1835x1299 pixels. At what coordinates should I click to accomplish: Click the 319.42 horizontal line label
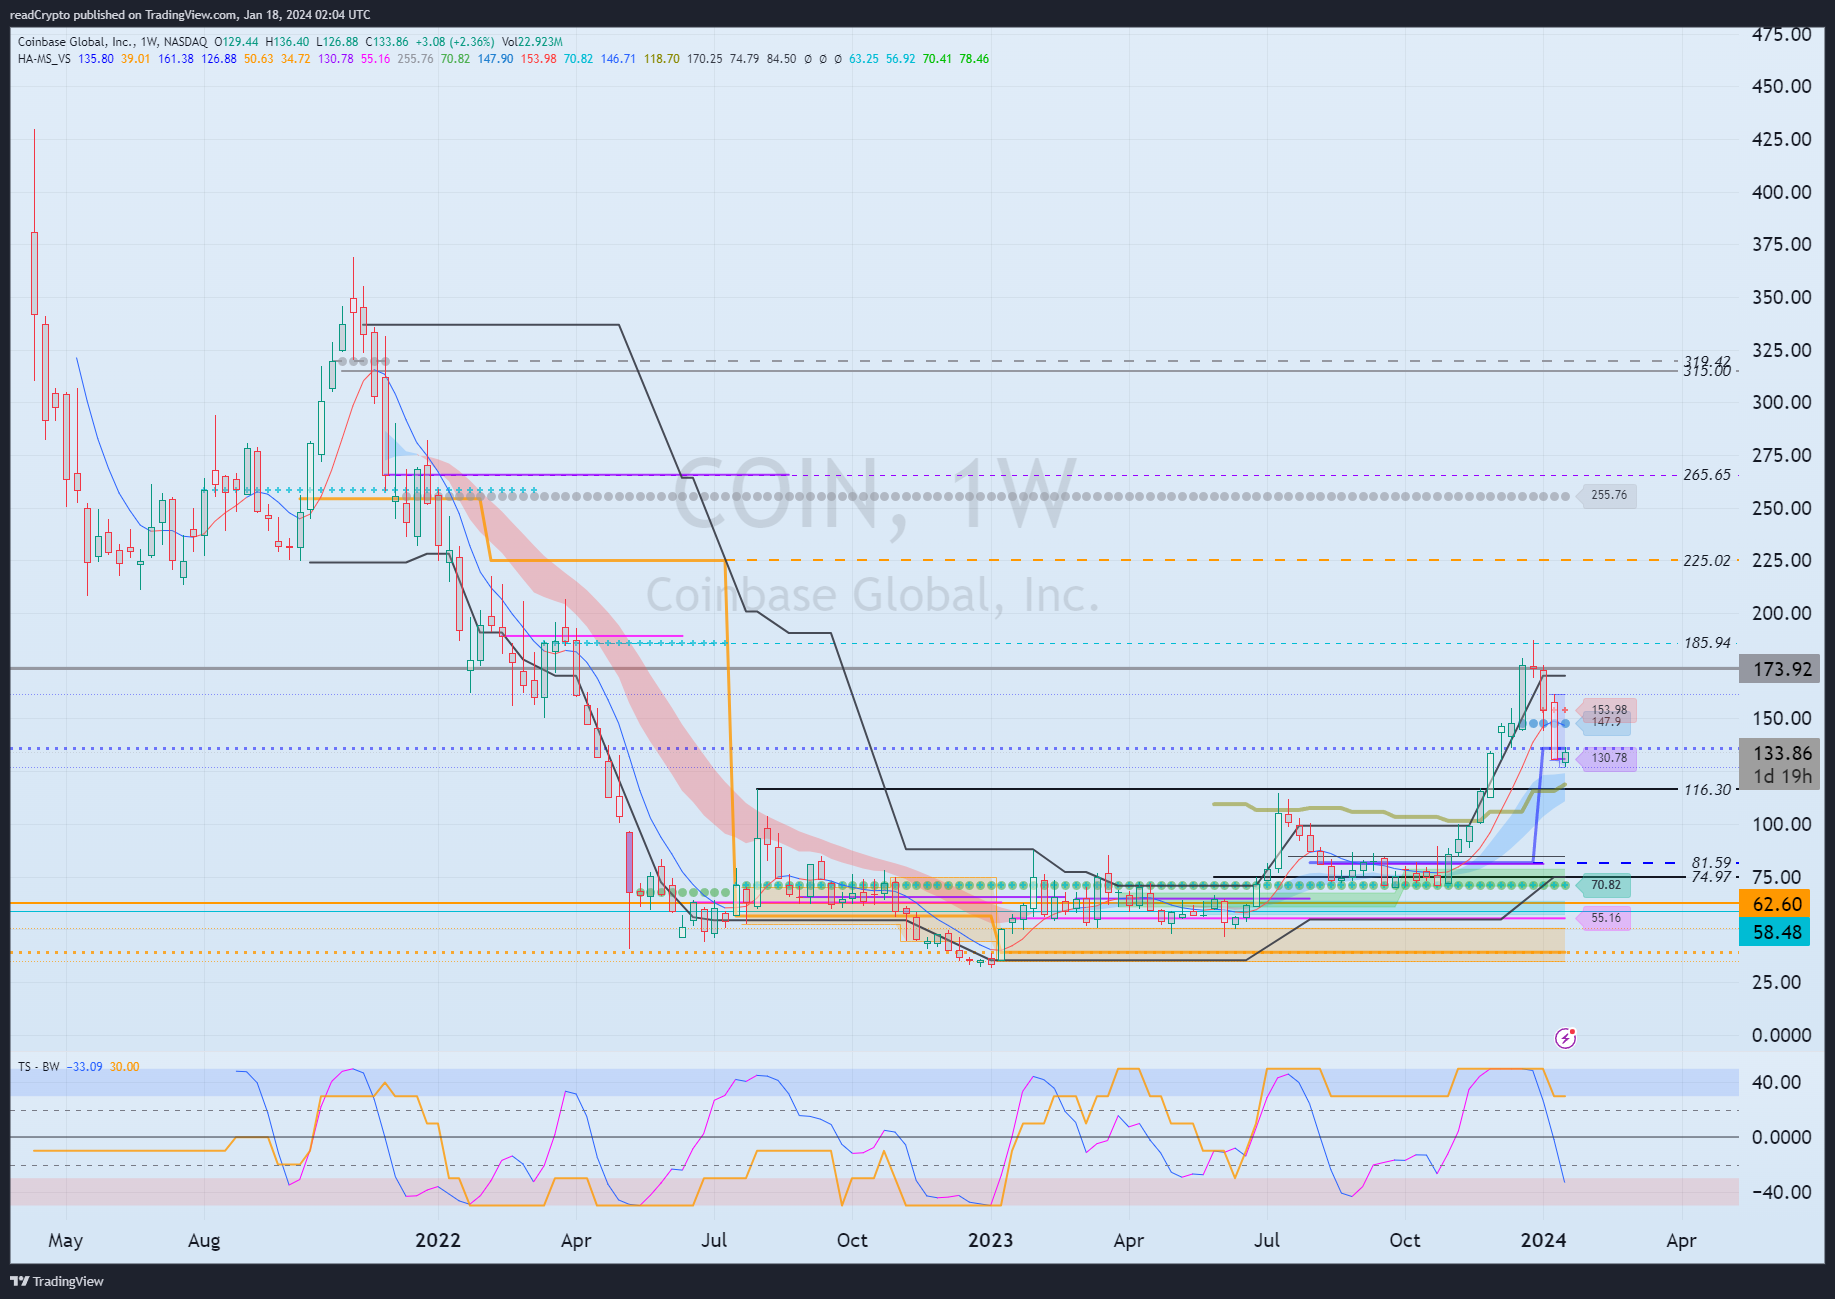(x=1706, y=361)
